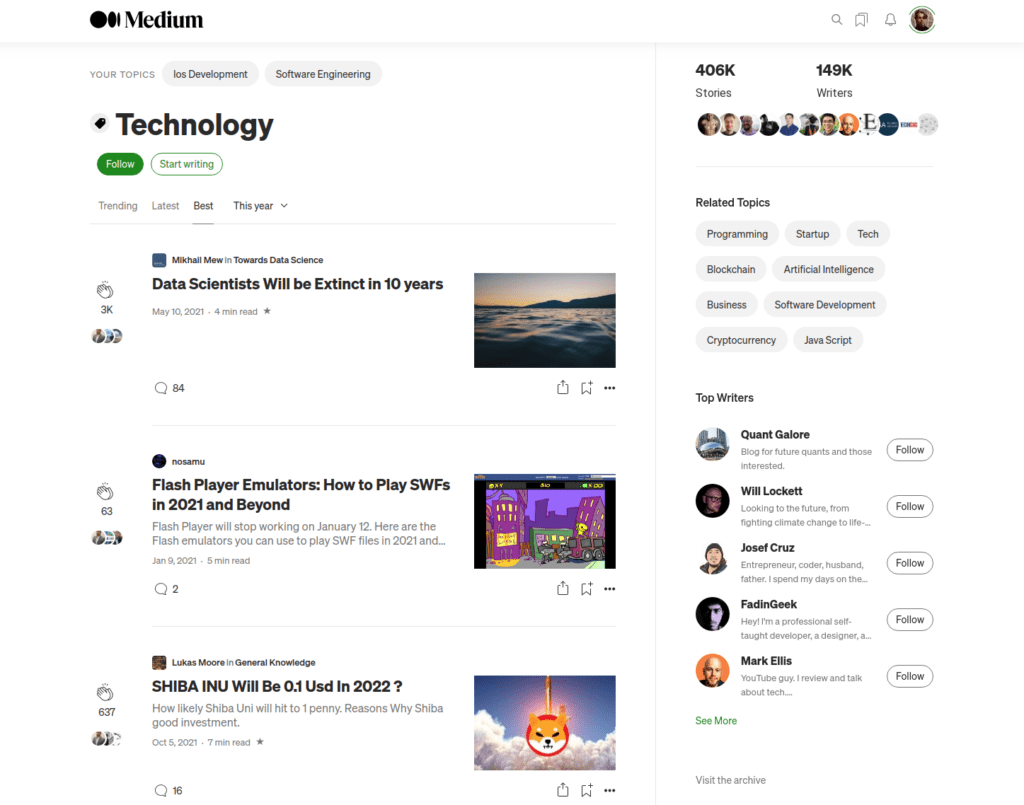The width and height of the screenshot is (1024, 805).
Task: Open the General Knowledge publication link
Action: [275, 663]
